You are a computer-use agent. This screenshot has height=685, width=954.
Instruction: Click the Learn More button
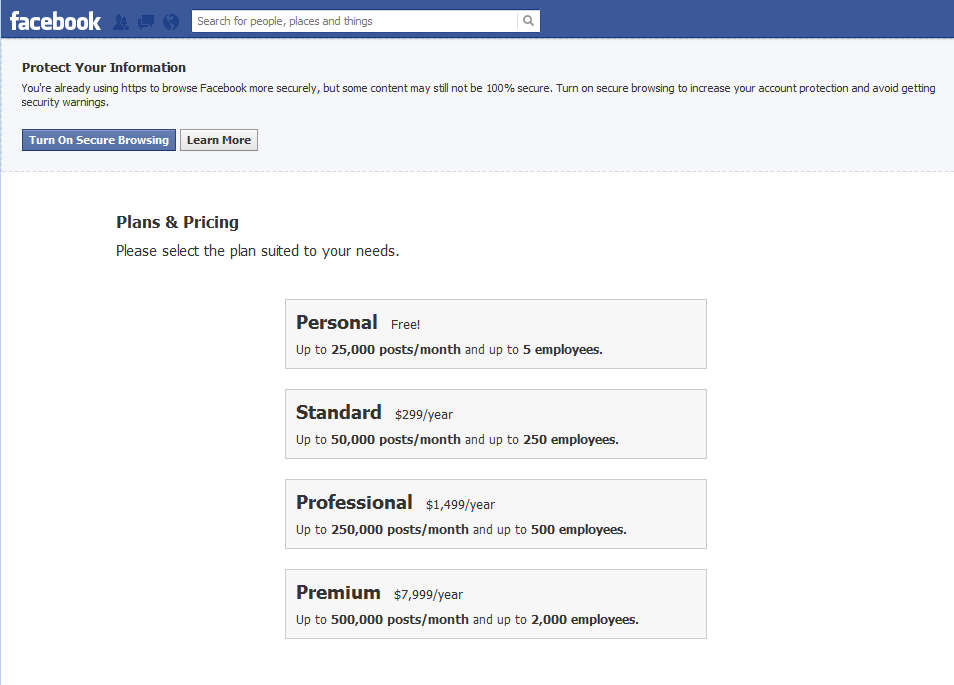point(218,140)
